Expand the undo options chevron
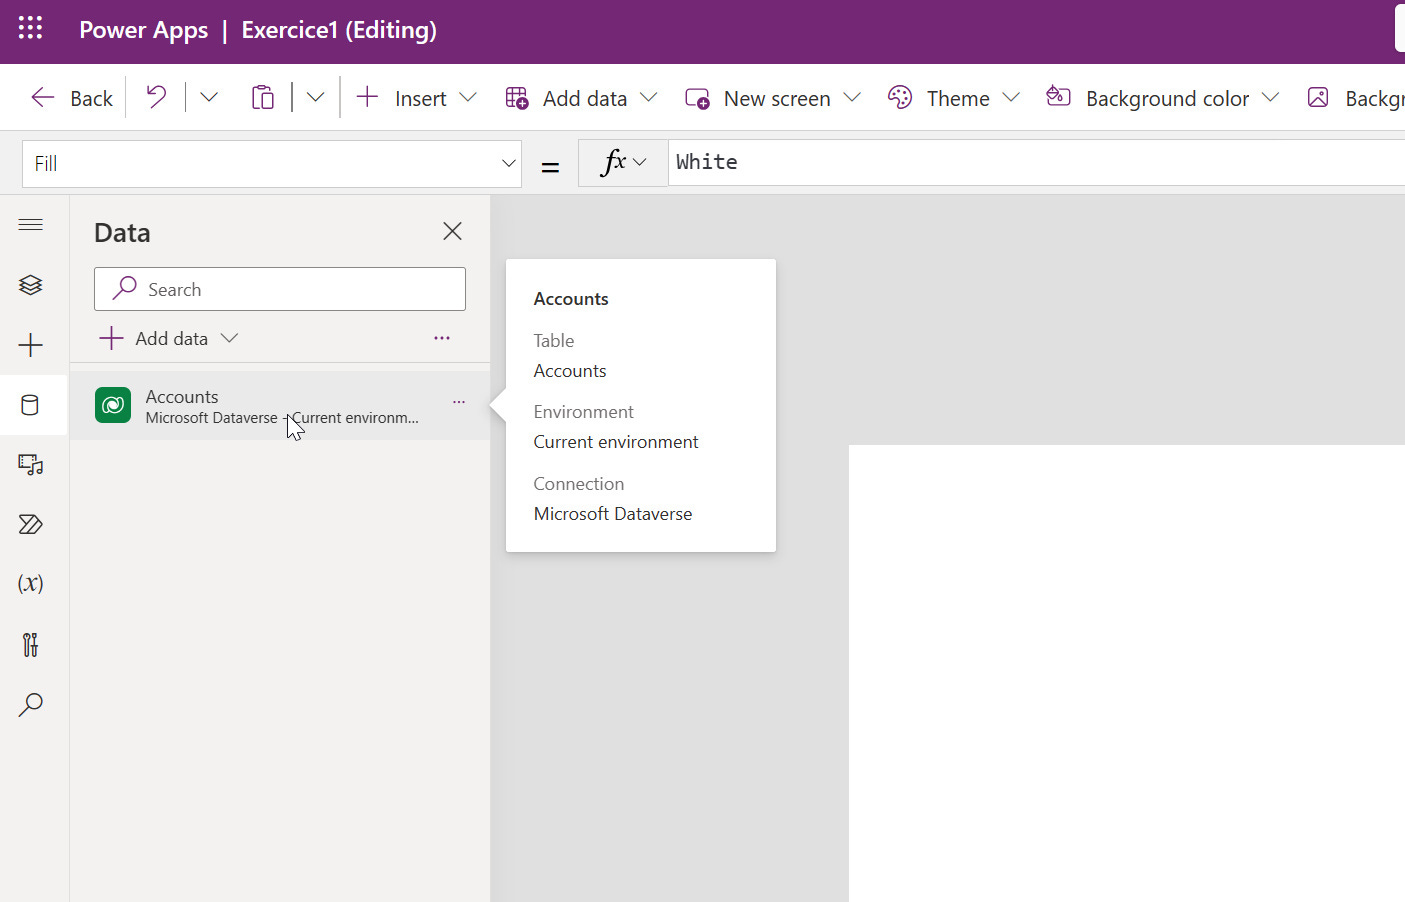The width and height of the screenshot is (1405, 902). pos(209,97)
